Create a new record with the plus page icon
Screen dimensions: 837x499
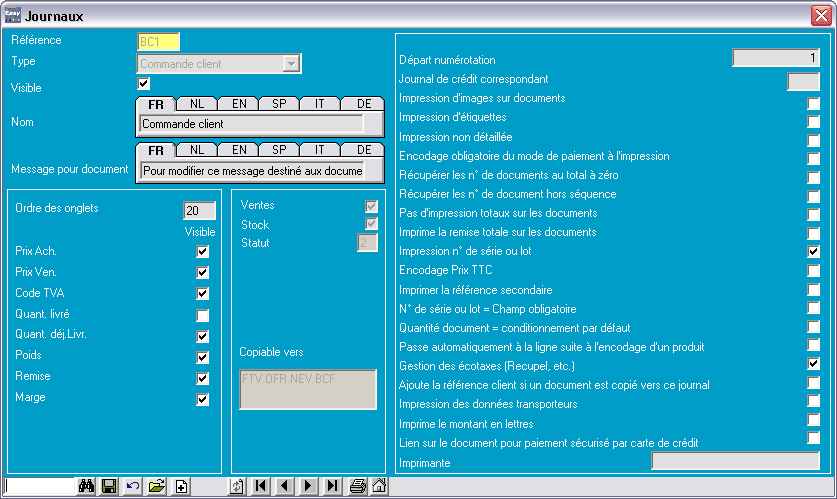(x=181, y=487)
